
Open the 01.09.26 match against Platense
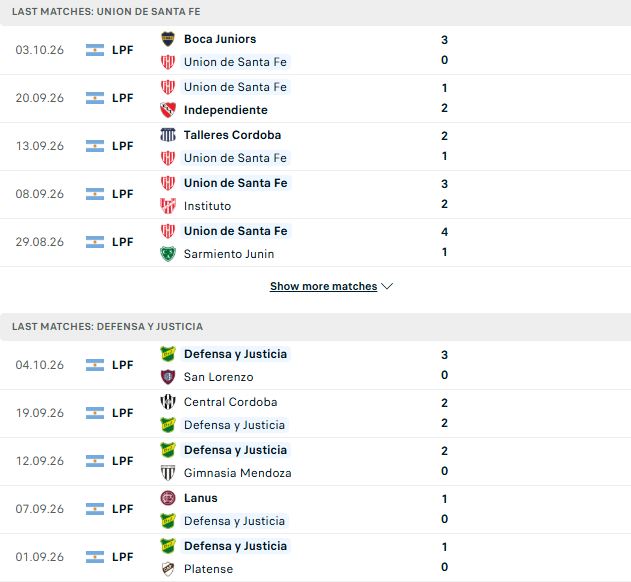click(316, 557)
